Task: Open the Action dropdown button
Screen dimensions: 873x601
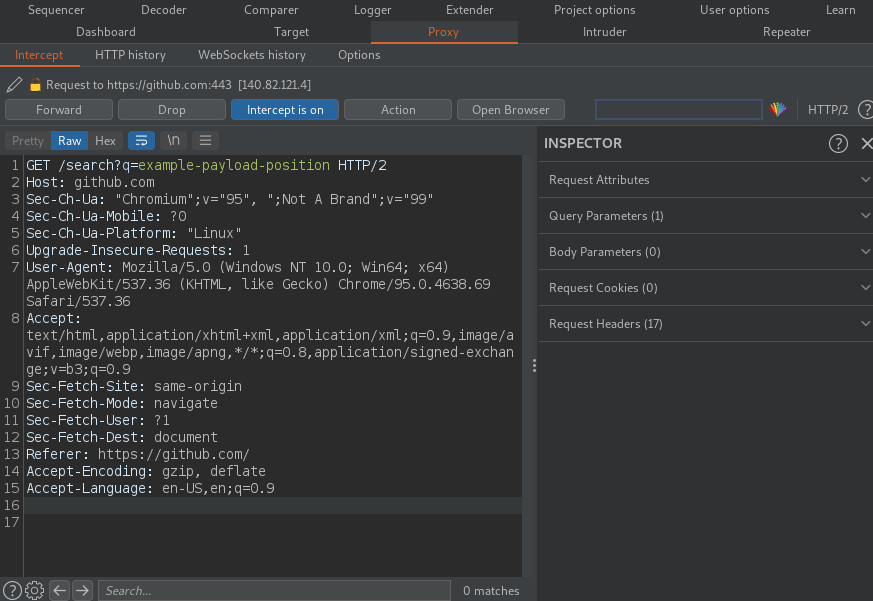Action: click(398, 110)
